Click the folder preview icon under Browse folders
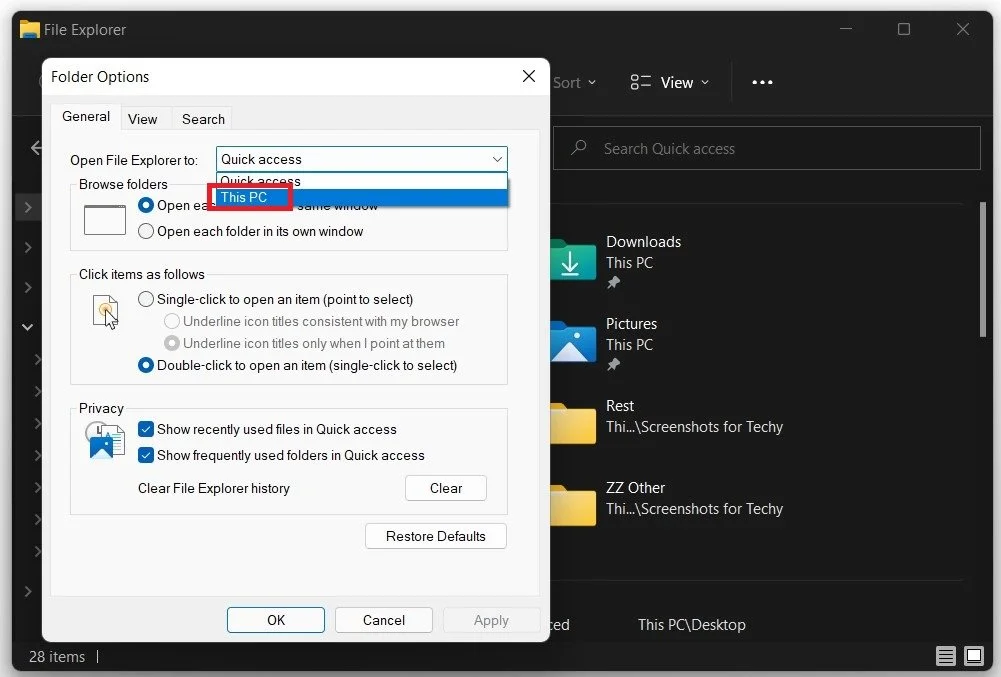This screenshot has width=1001, height=677. pos(104,219)
